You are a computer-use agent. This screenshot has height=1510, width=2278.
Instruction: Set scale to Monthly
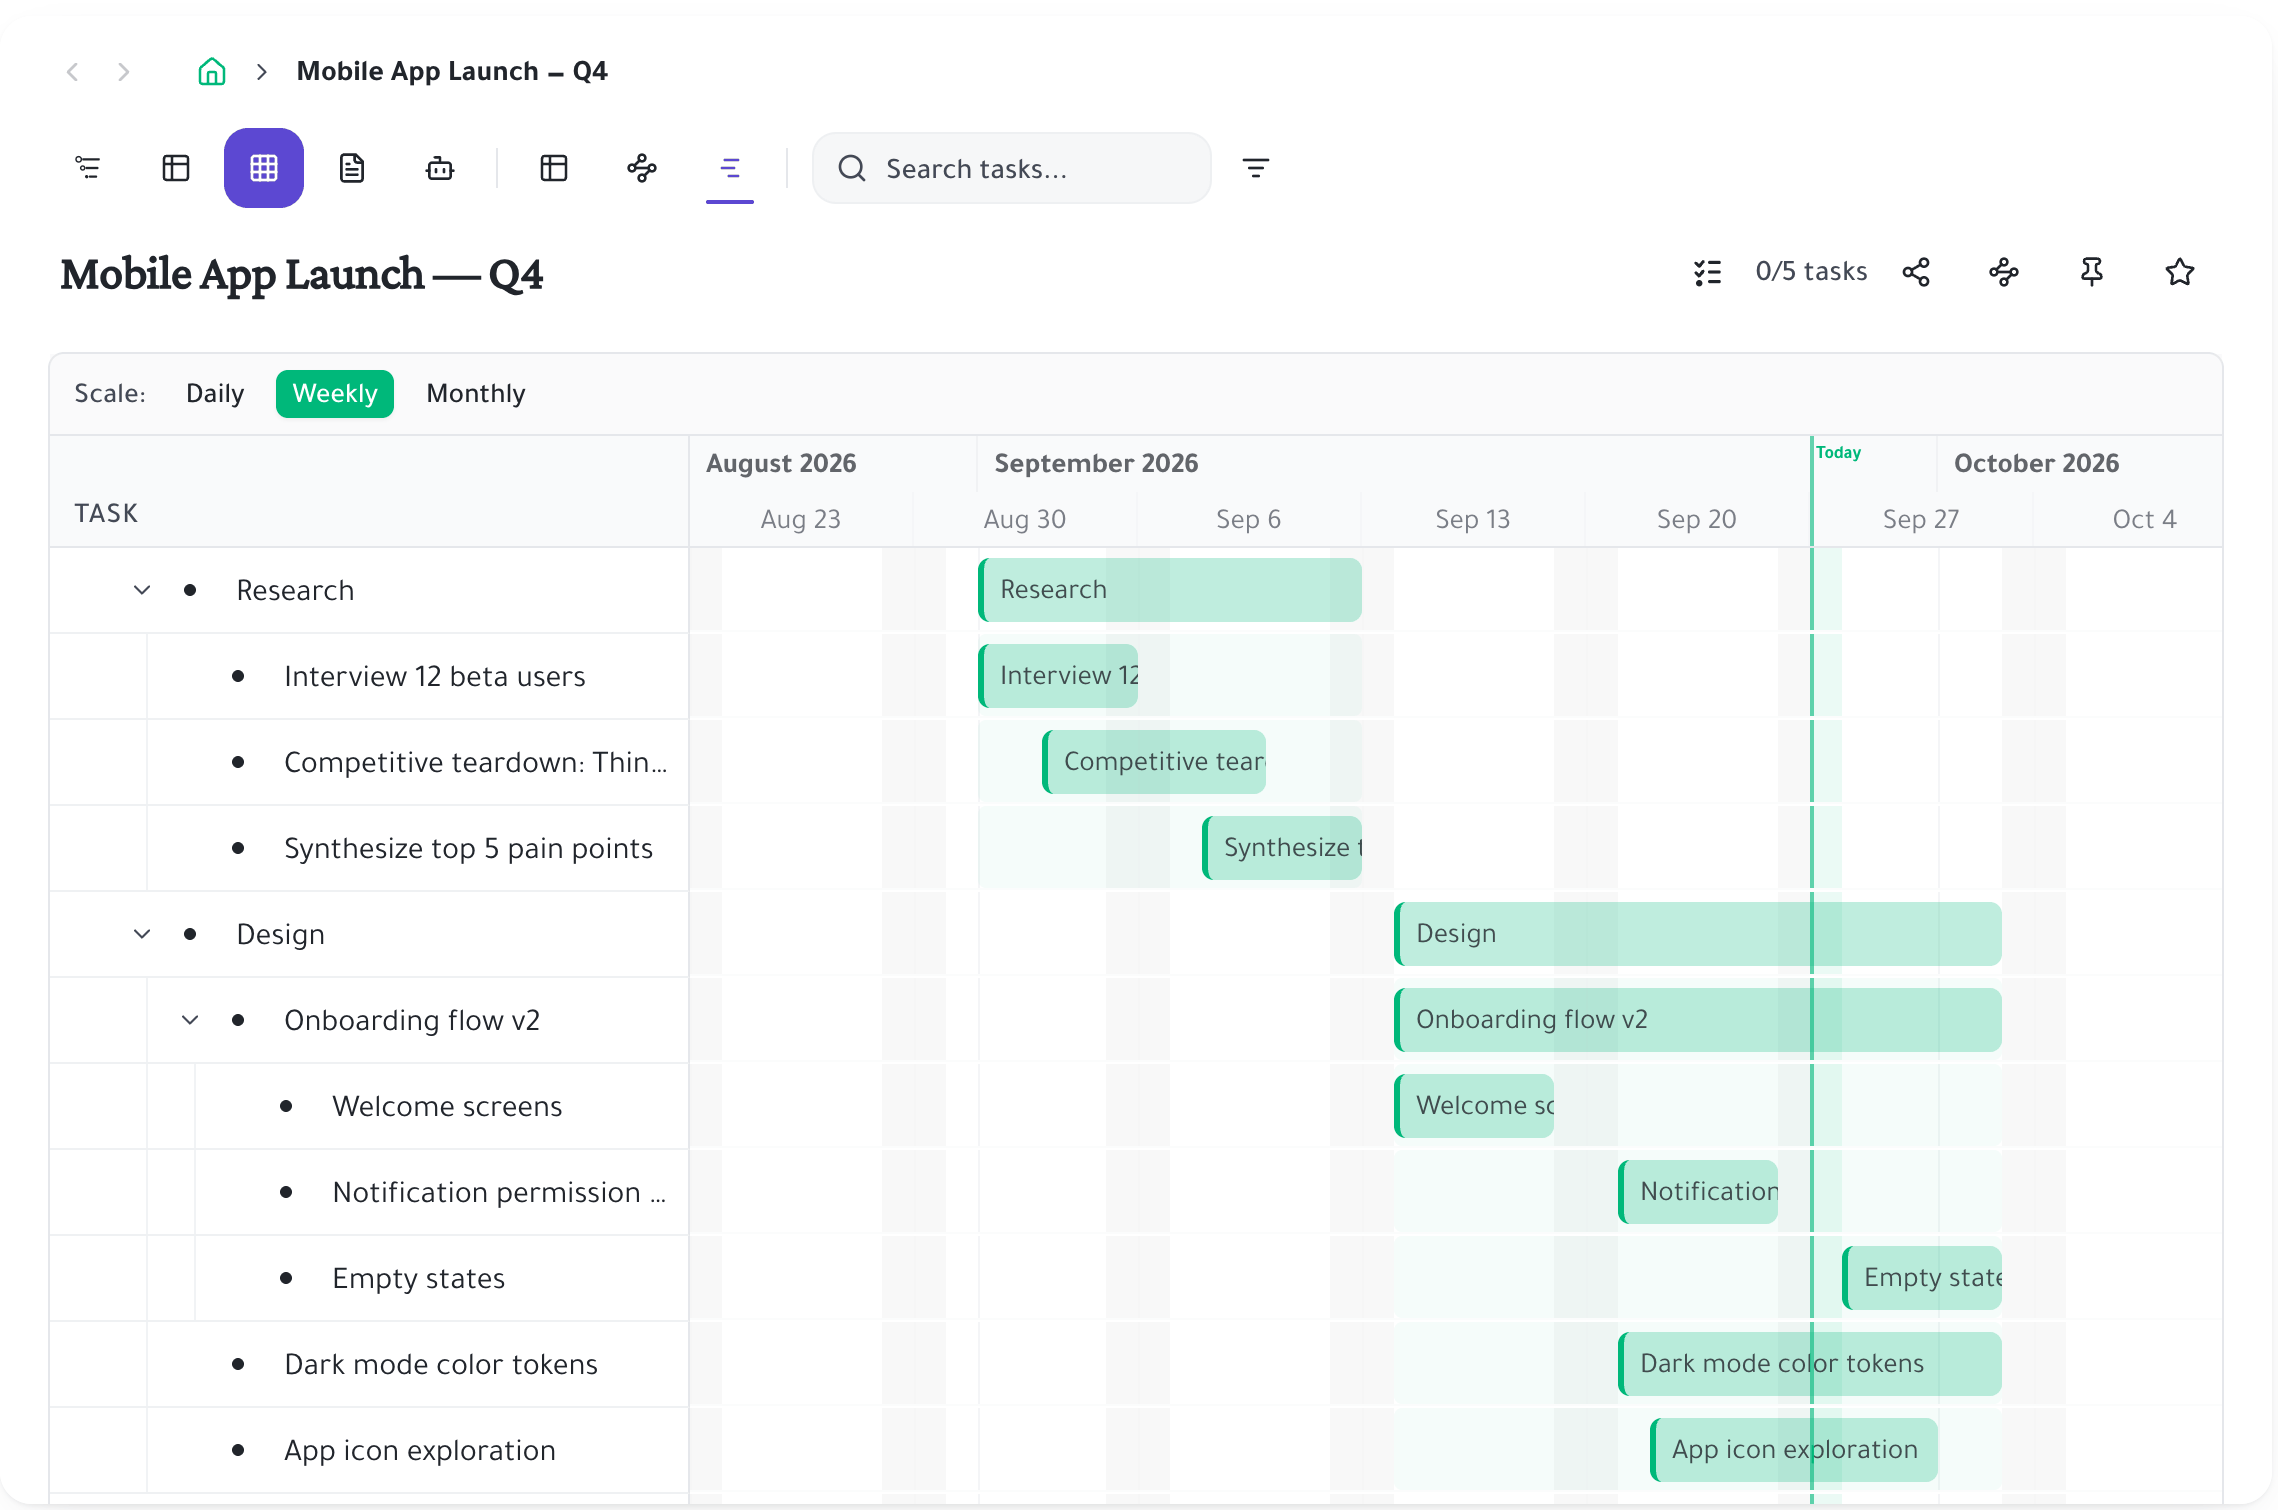click(476, 394)
